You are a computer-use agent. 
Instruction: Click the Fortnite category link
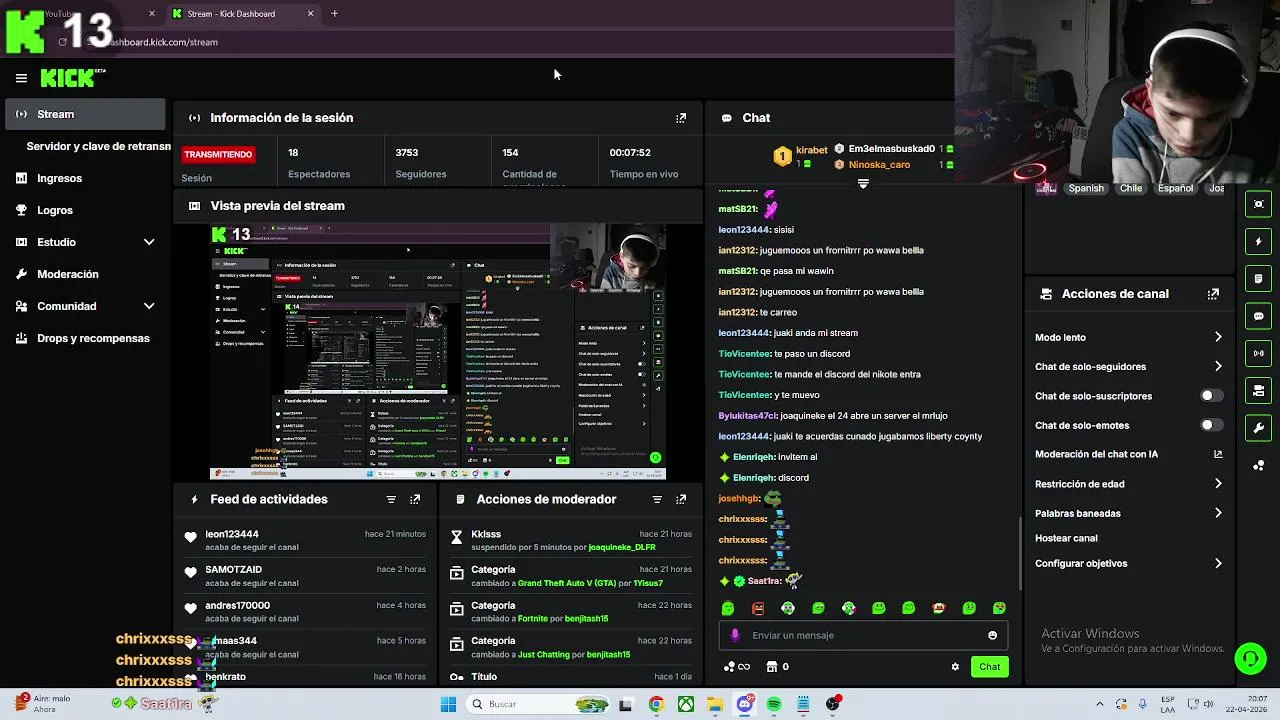[532, 618]
